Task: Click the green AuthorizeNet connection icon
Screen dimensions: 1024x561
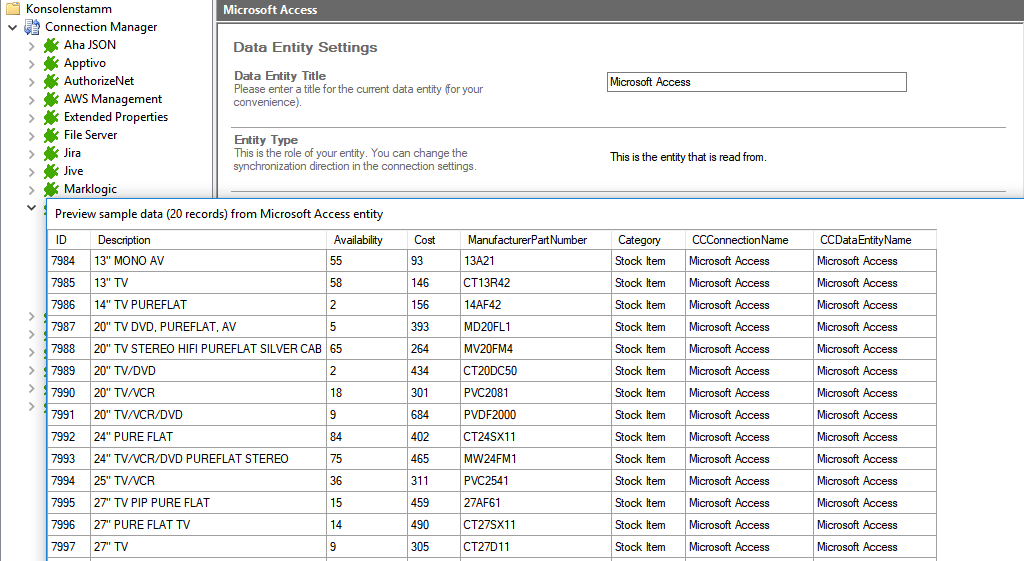Action: pos(51,81)
